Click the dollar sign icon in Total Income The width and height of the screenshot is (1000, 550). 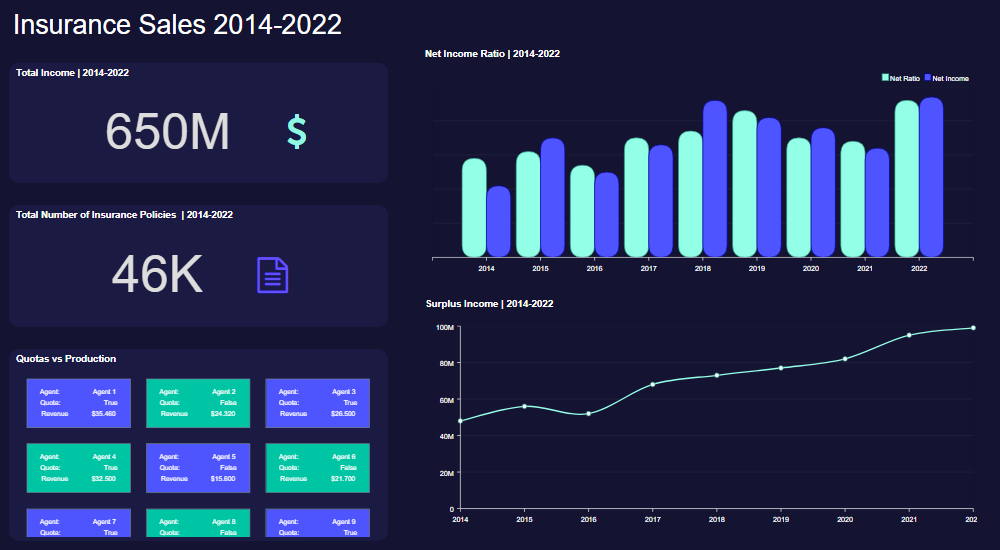point(296,132)
